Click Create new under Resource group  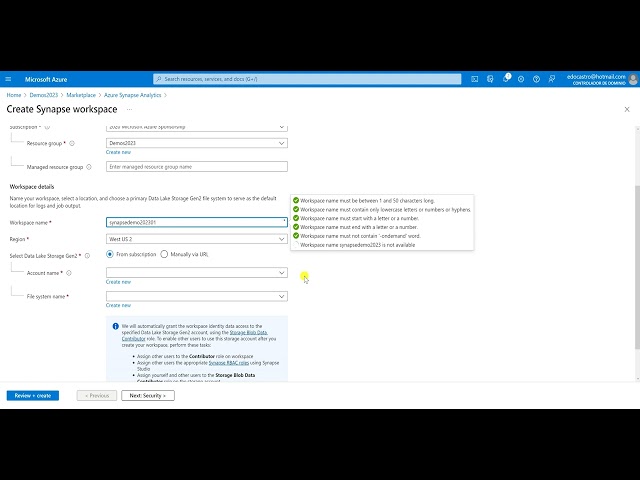pos(118,152)
